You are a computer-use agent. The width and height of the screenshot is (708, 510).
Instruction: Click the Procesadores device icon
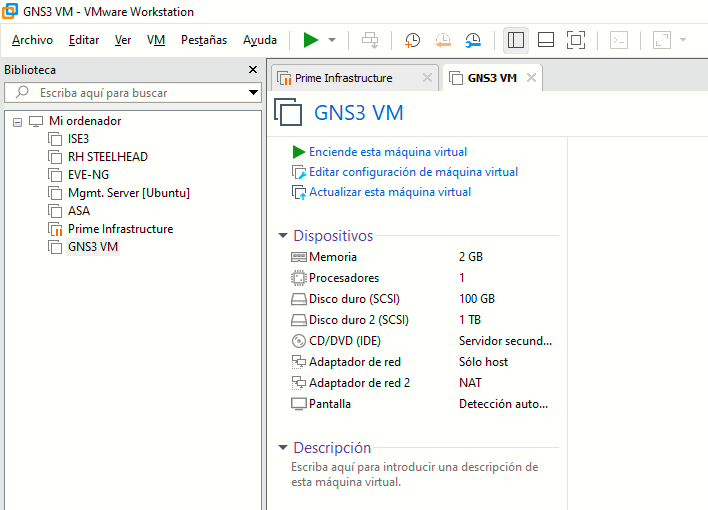[x=298, y=278]
